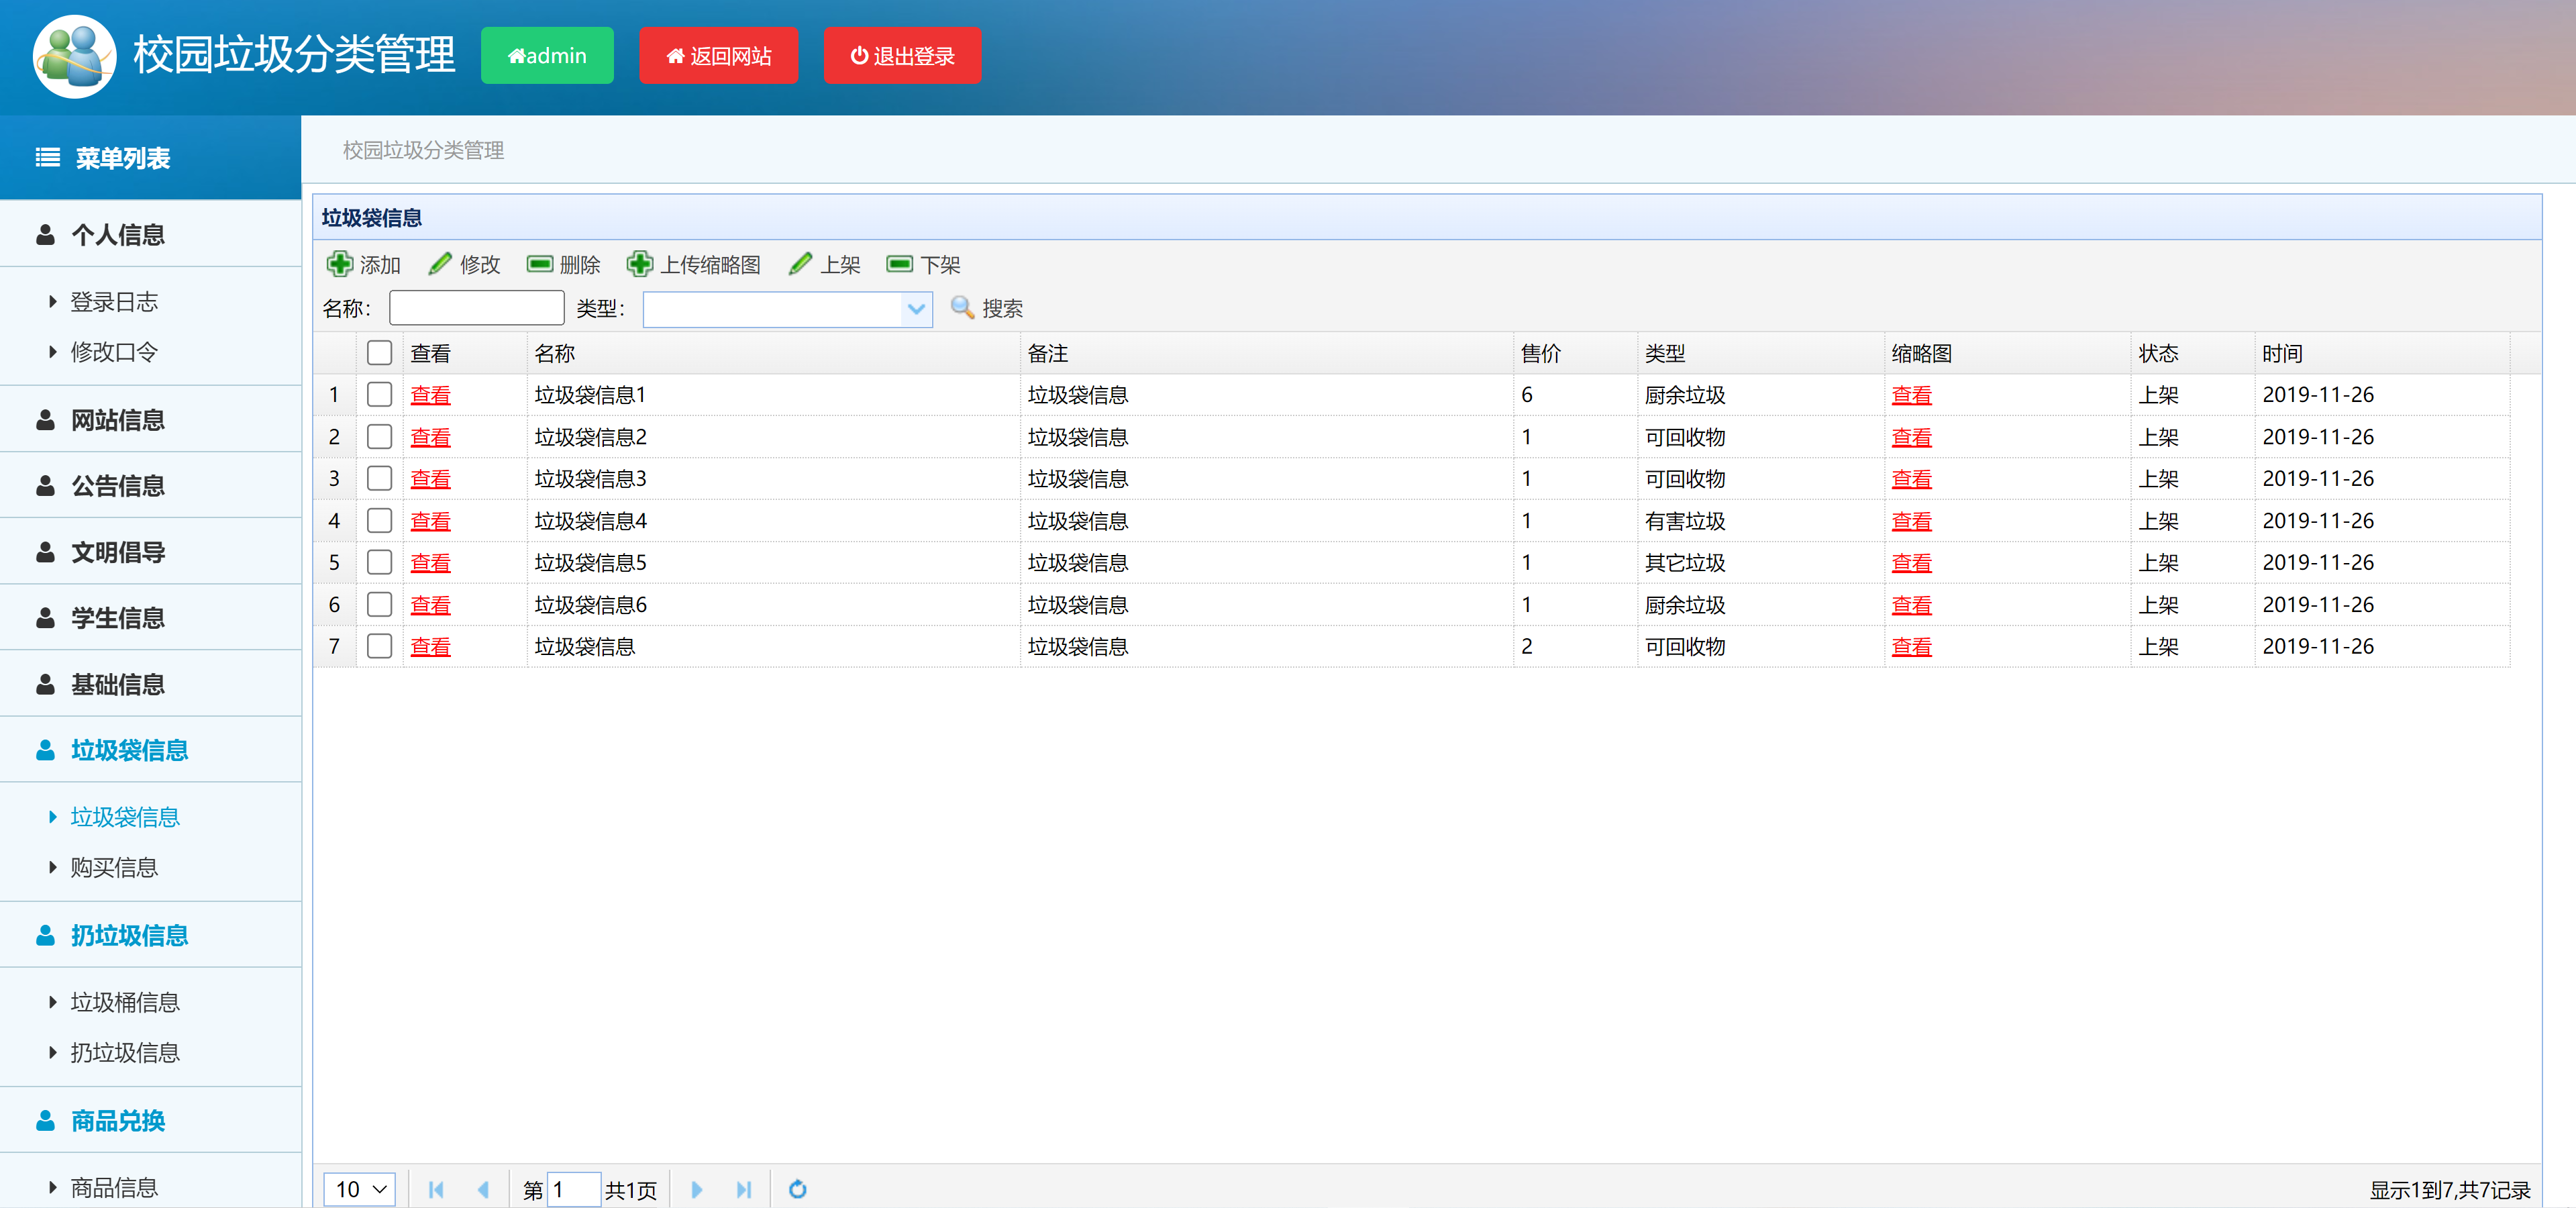Click the 删除 (Delete) icon
Image resolution: width=2576 pixels, height=1208 pixels.
(540, 264)
